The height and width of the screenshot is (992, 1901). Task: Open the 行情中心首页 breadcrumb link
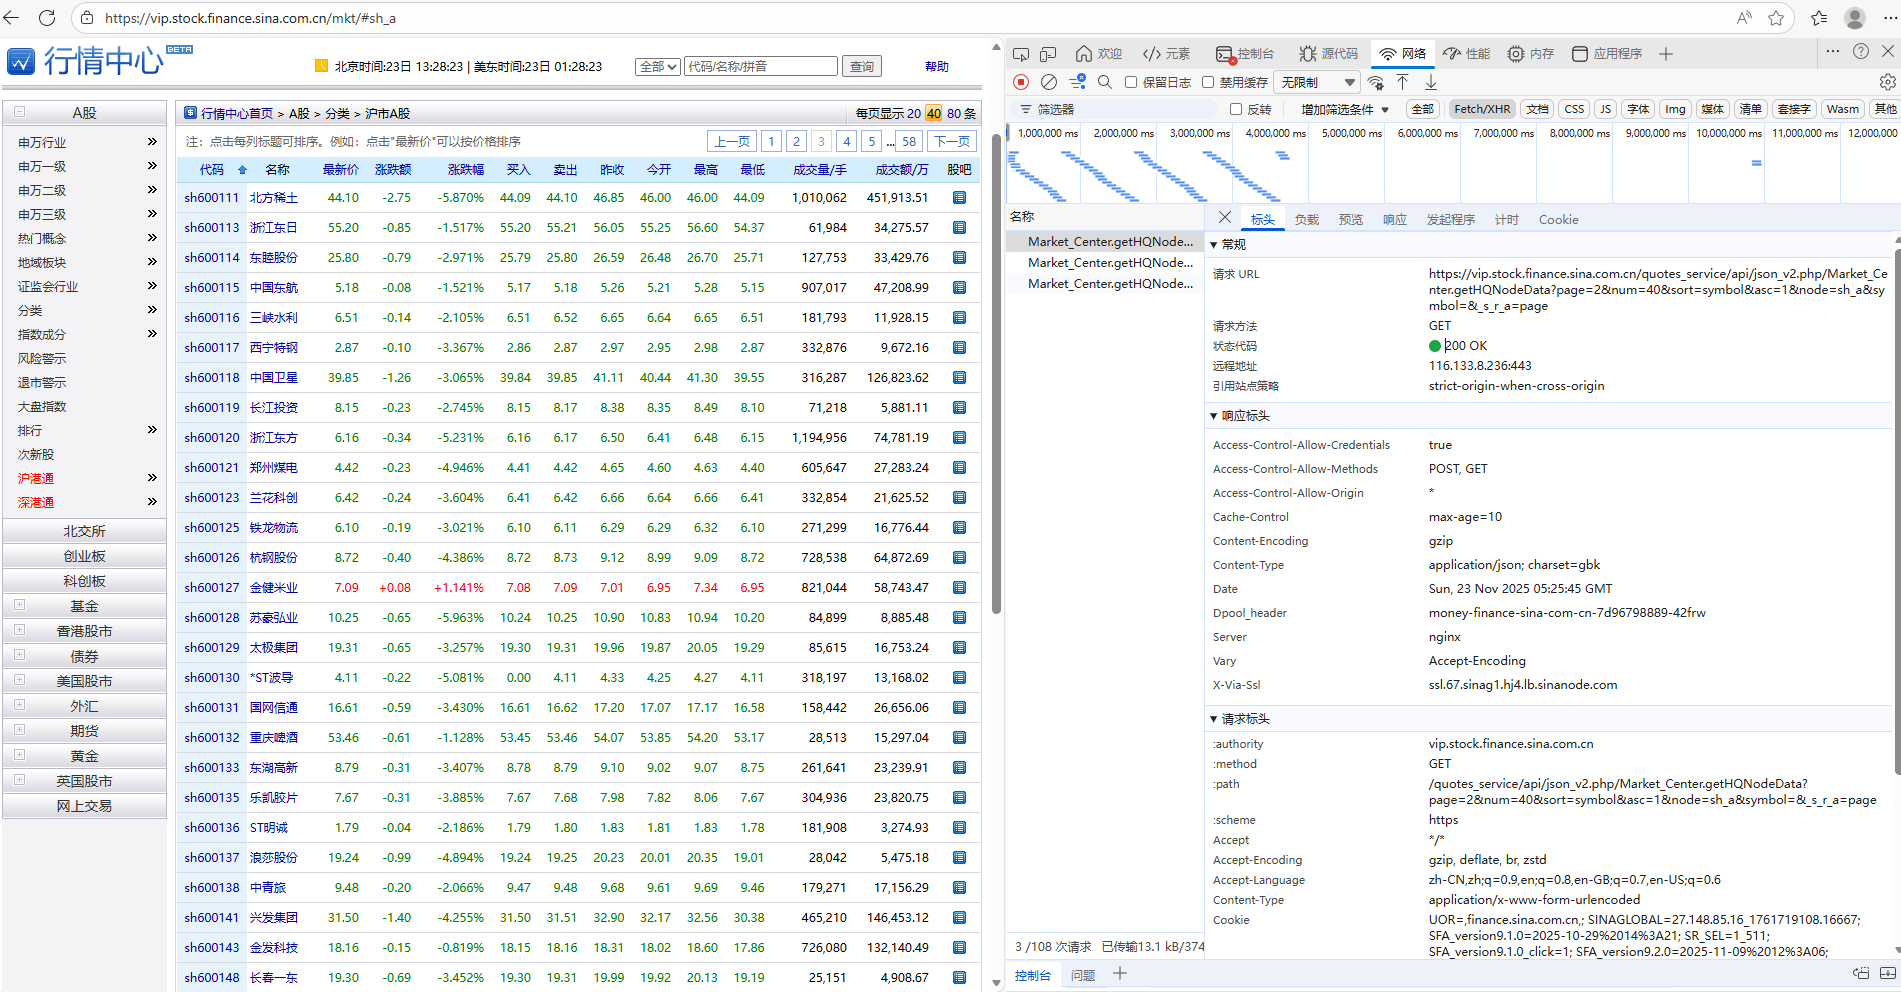click(237, 114)
